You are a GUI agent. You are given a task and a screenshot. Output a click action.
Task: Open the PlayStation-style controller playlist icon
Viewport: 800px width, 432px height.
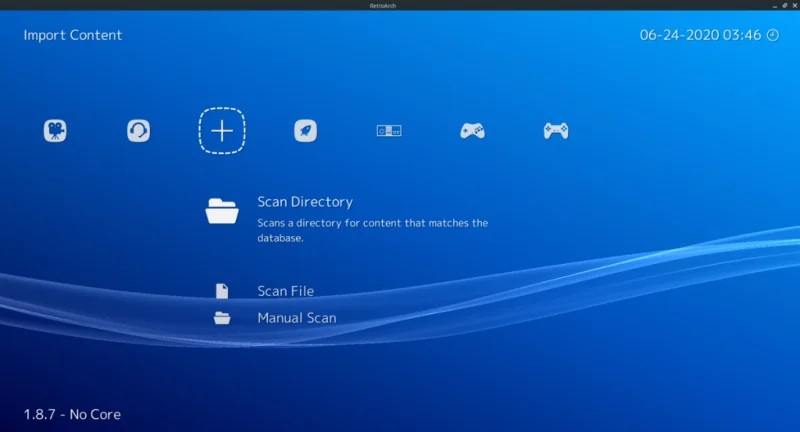556,131
